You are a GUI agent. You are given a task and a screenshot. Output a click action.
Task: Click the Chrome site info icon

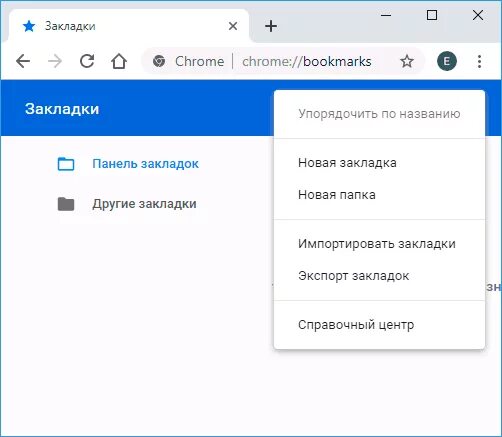(159, 61)
